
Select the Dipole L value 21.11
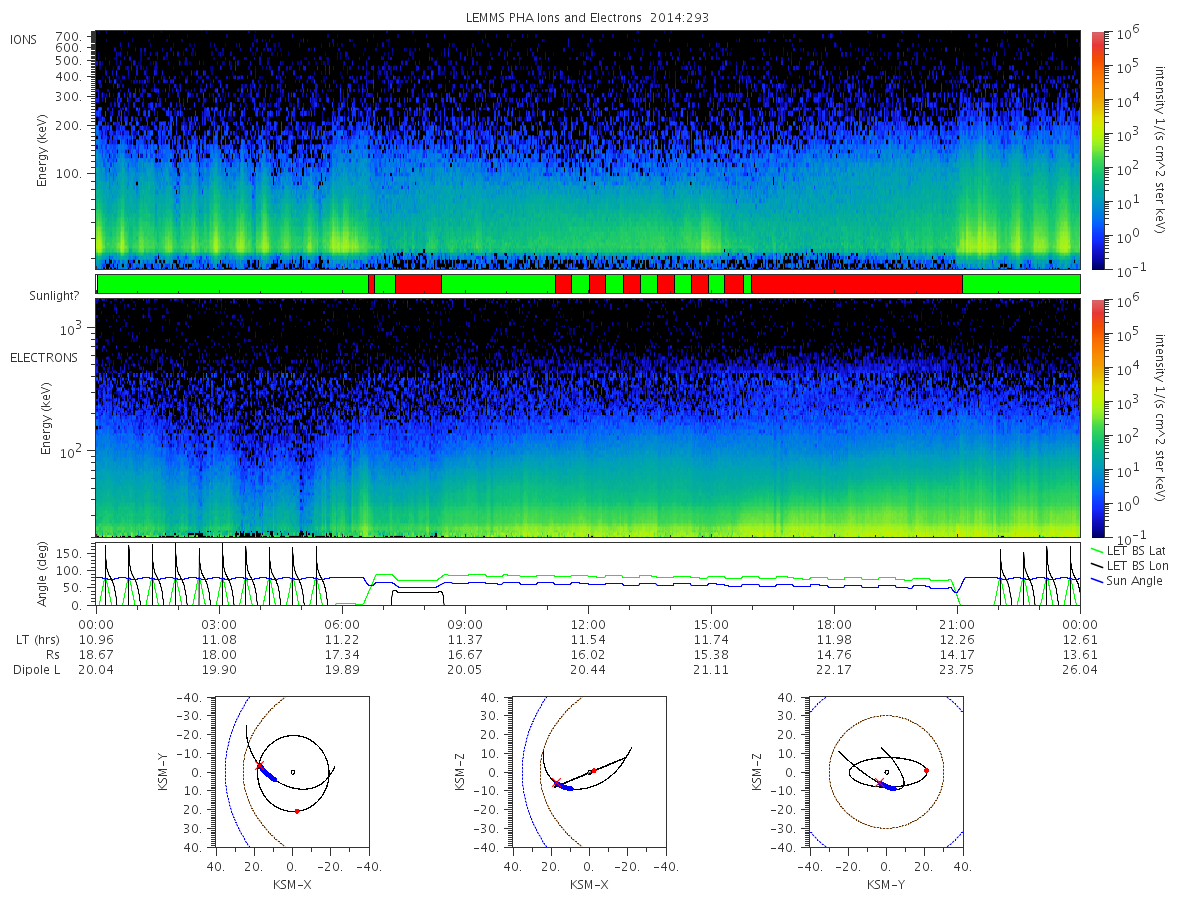click(x=711, y=669)
